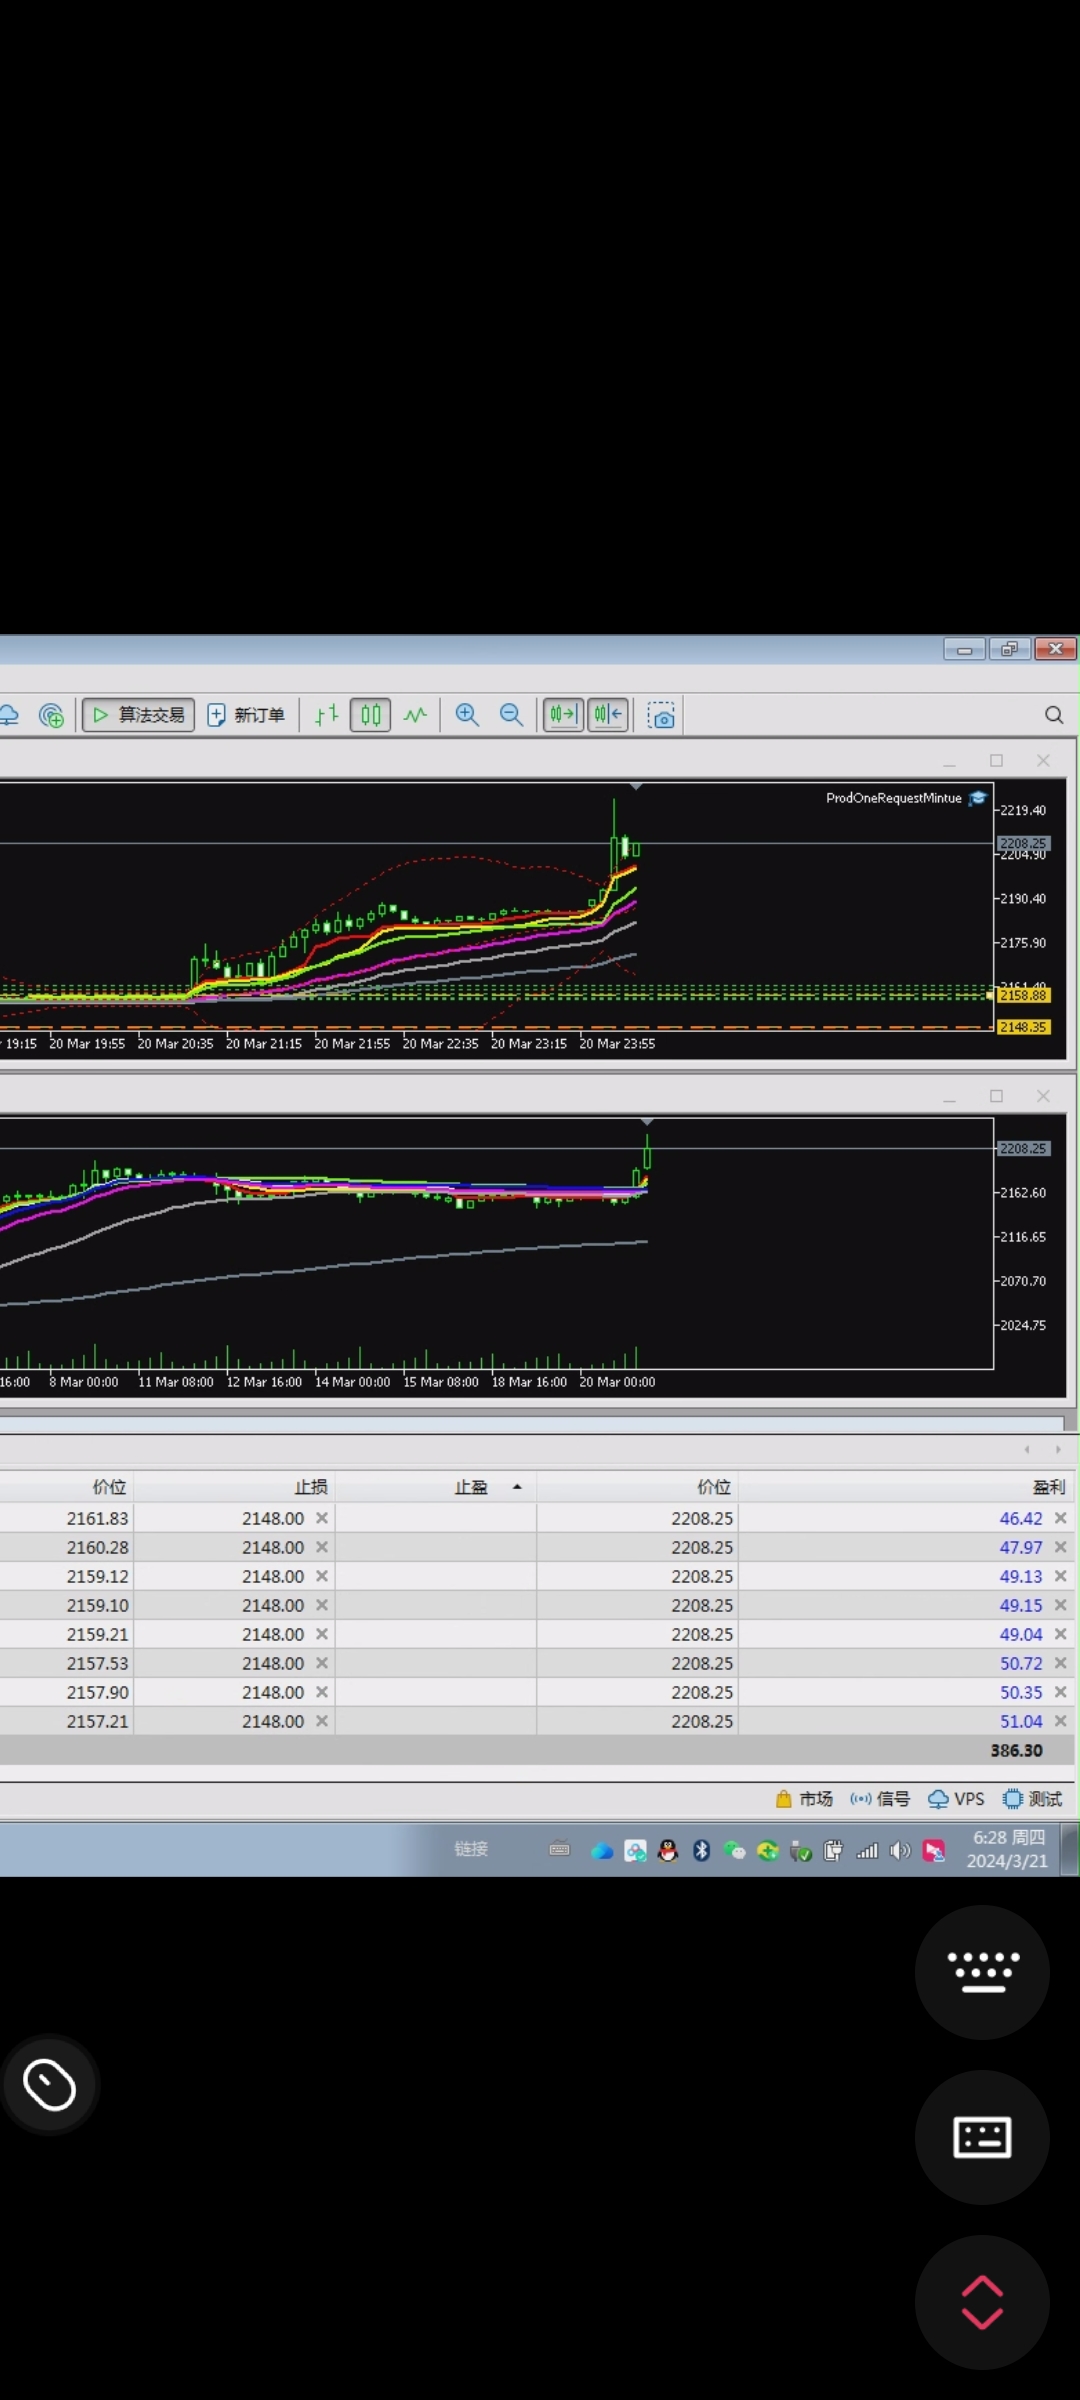Sort positions by the 盈利 profit header
The height and width of the screenshot is (2400, 1080).
[1048, 1487]
